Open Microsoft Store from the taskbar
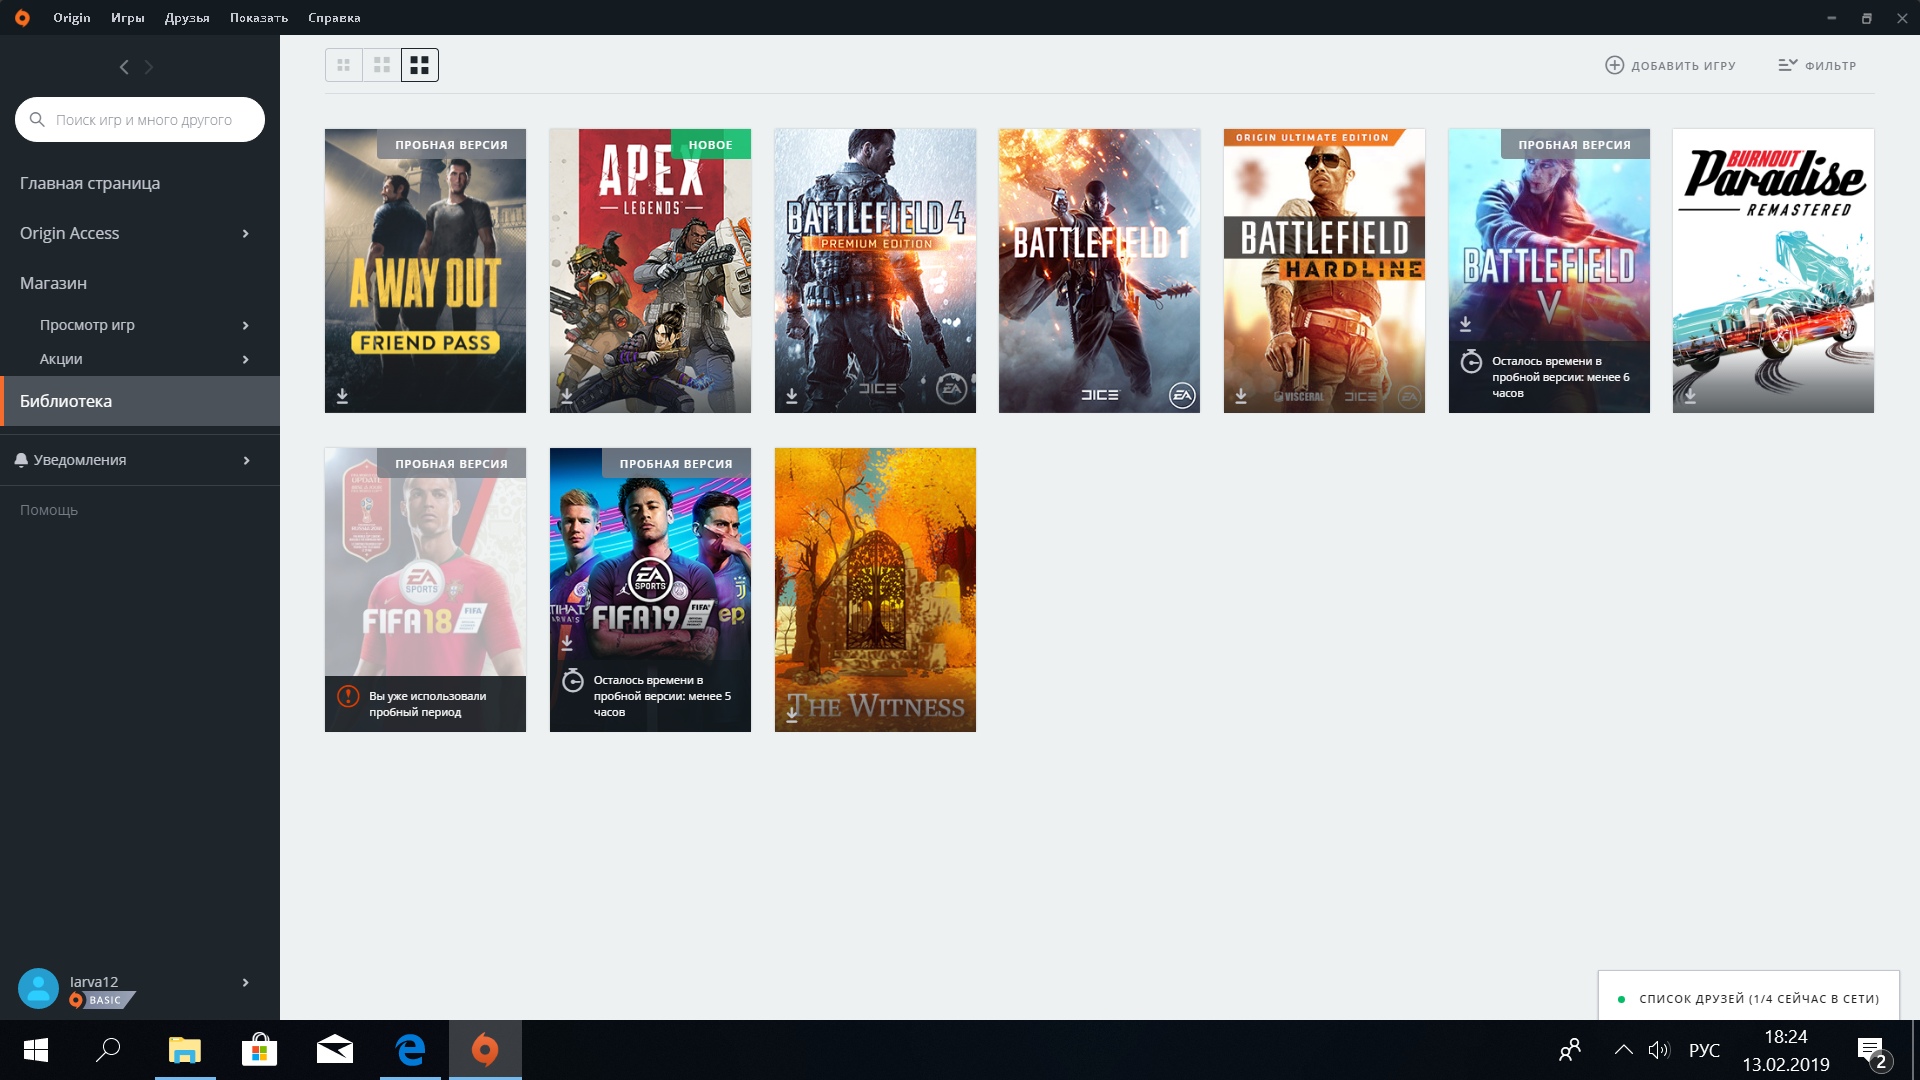Image resolution: width=1920 pixels, height=1080 pixels. pos(260,1050)
